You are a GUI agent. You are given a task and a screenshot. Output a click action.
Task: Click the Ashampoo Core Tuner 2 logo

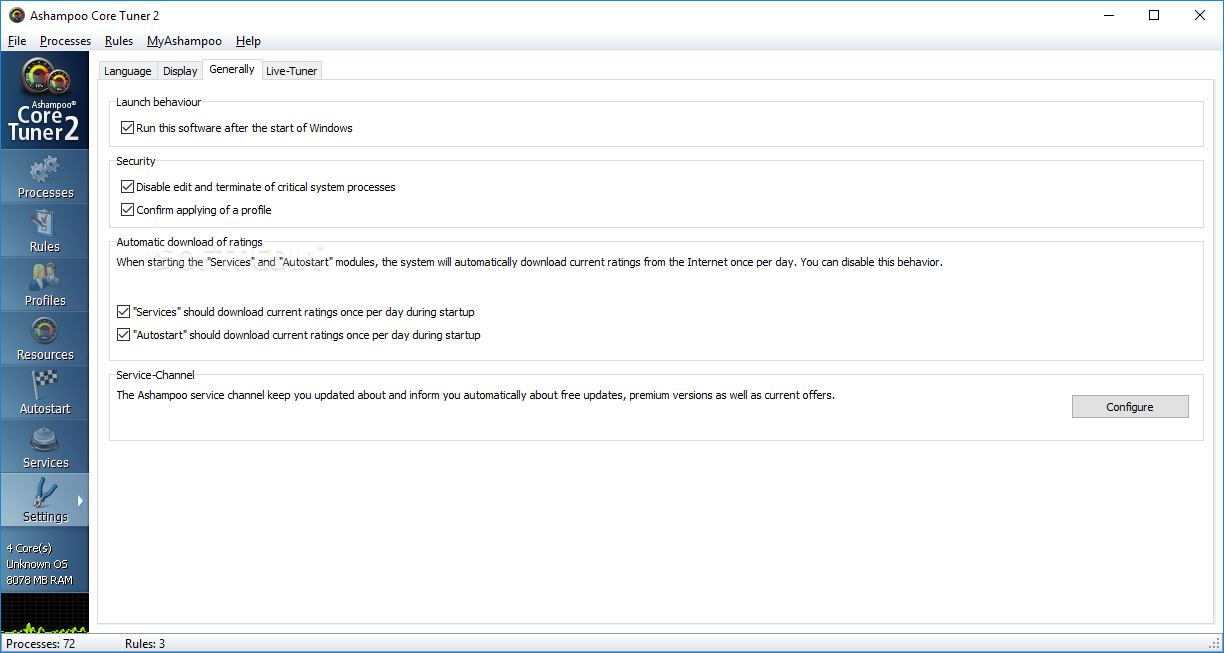point(45,100)
